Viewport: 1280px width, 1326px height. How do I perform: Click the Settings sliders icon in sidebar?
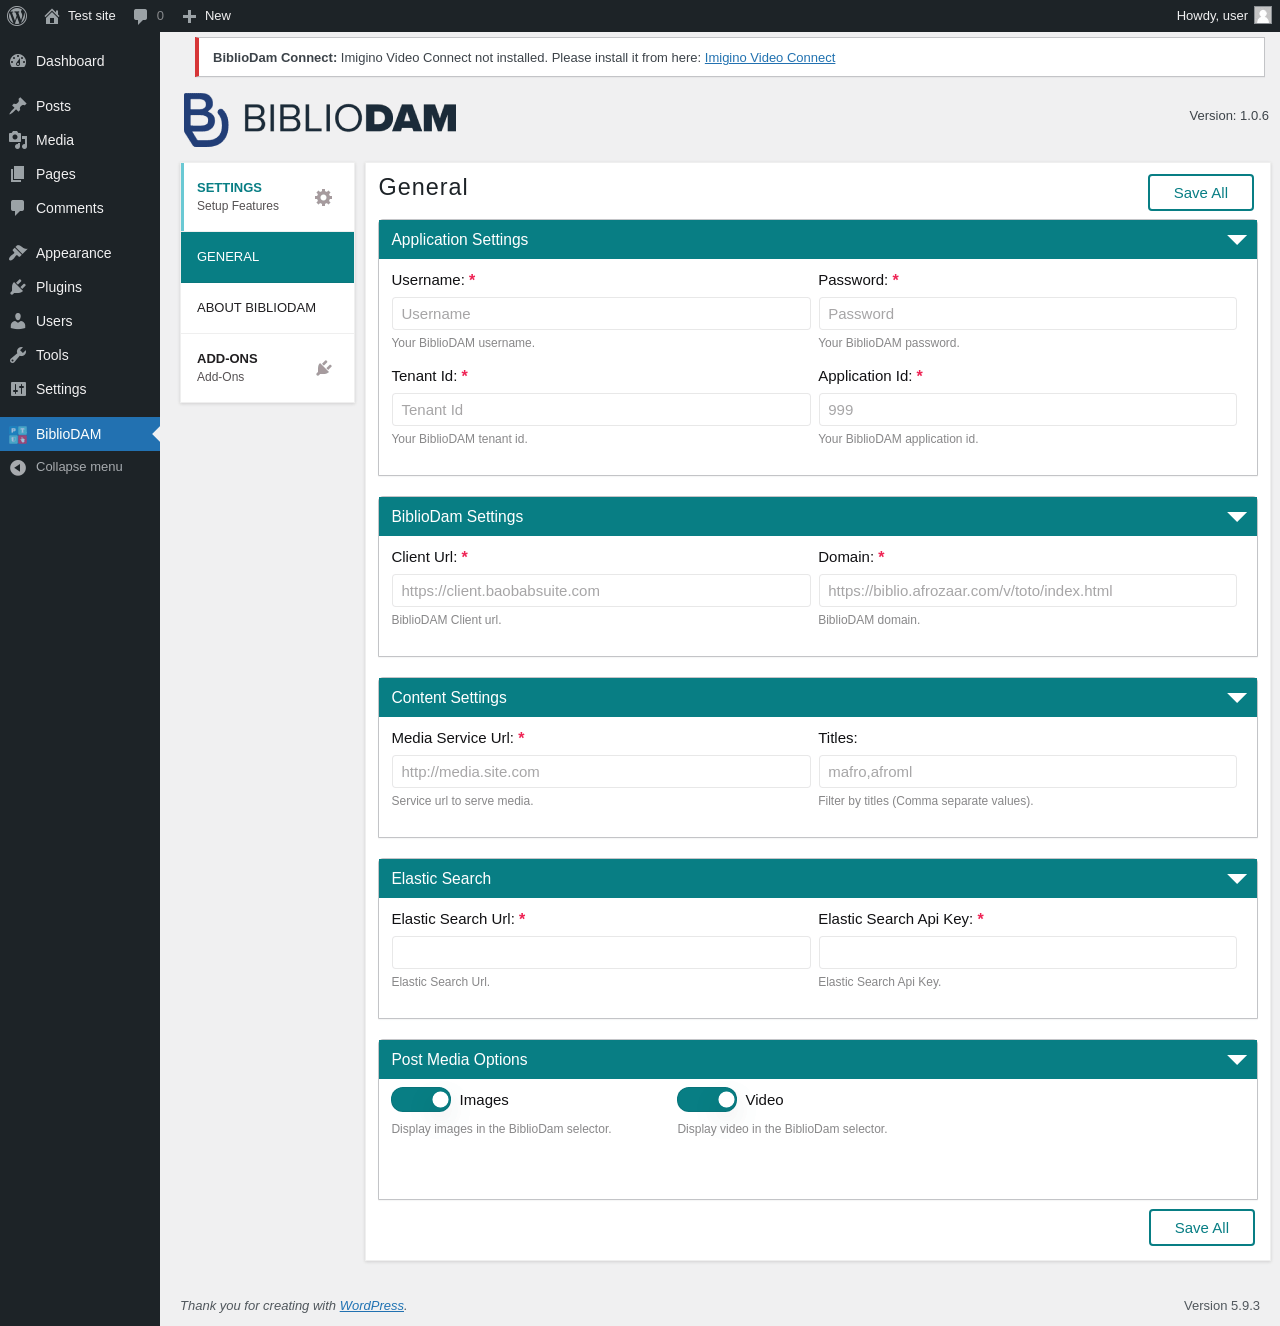(18, 389)
